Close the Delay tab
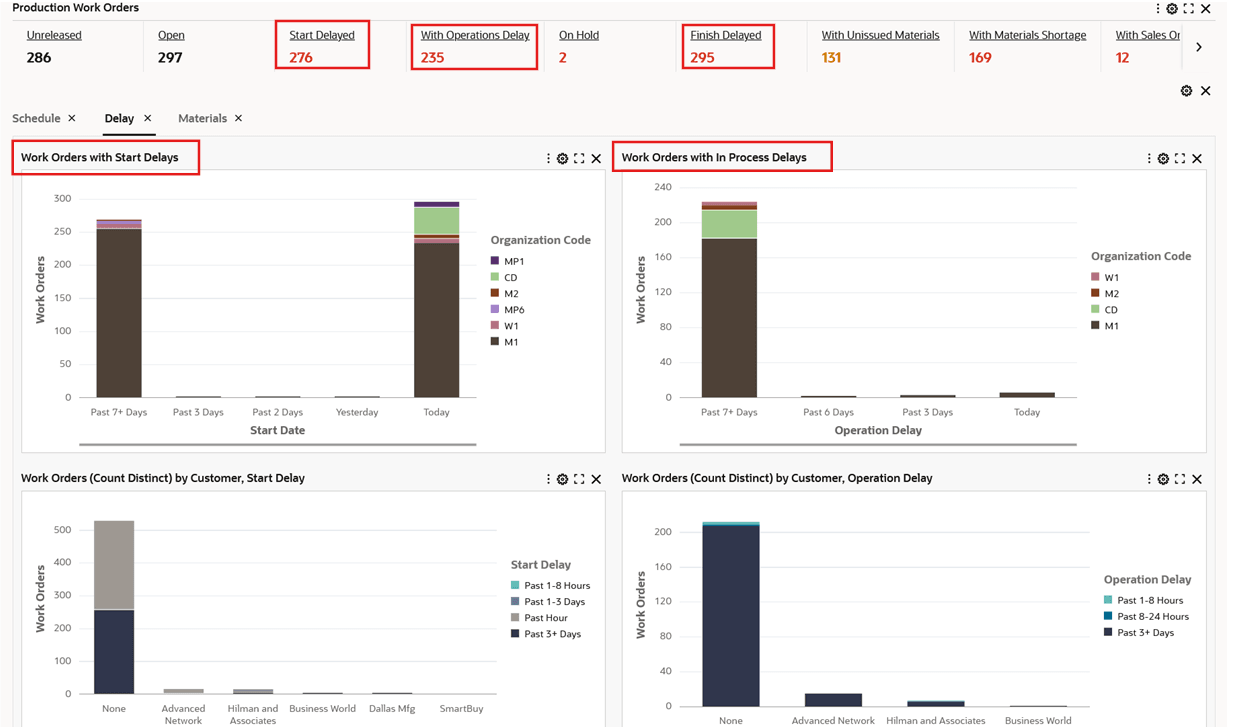The height and width of the screenshot is (727, 1238). [x=148, y=118]
